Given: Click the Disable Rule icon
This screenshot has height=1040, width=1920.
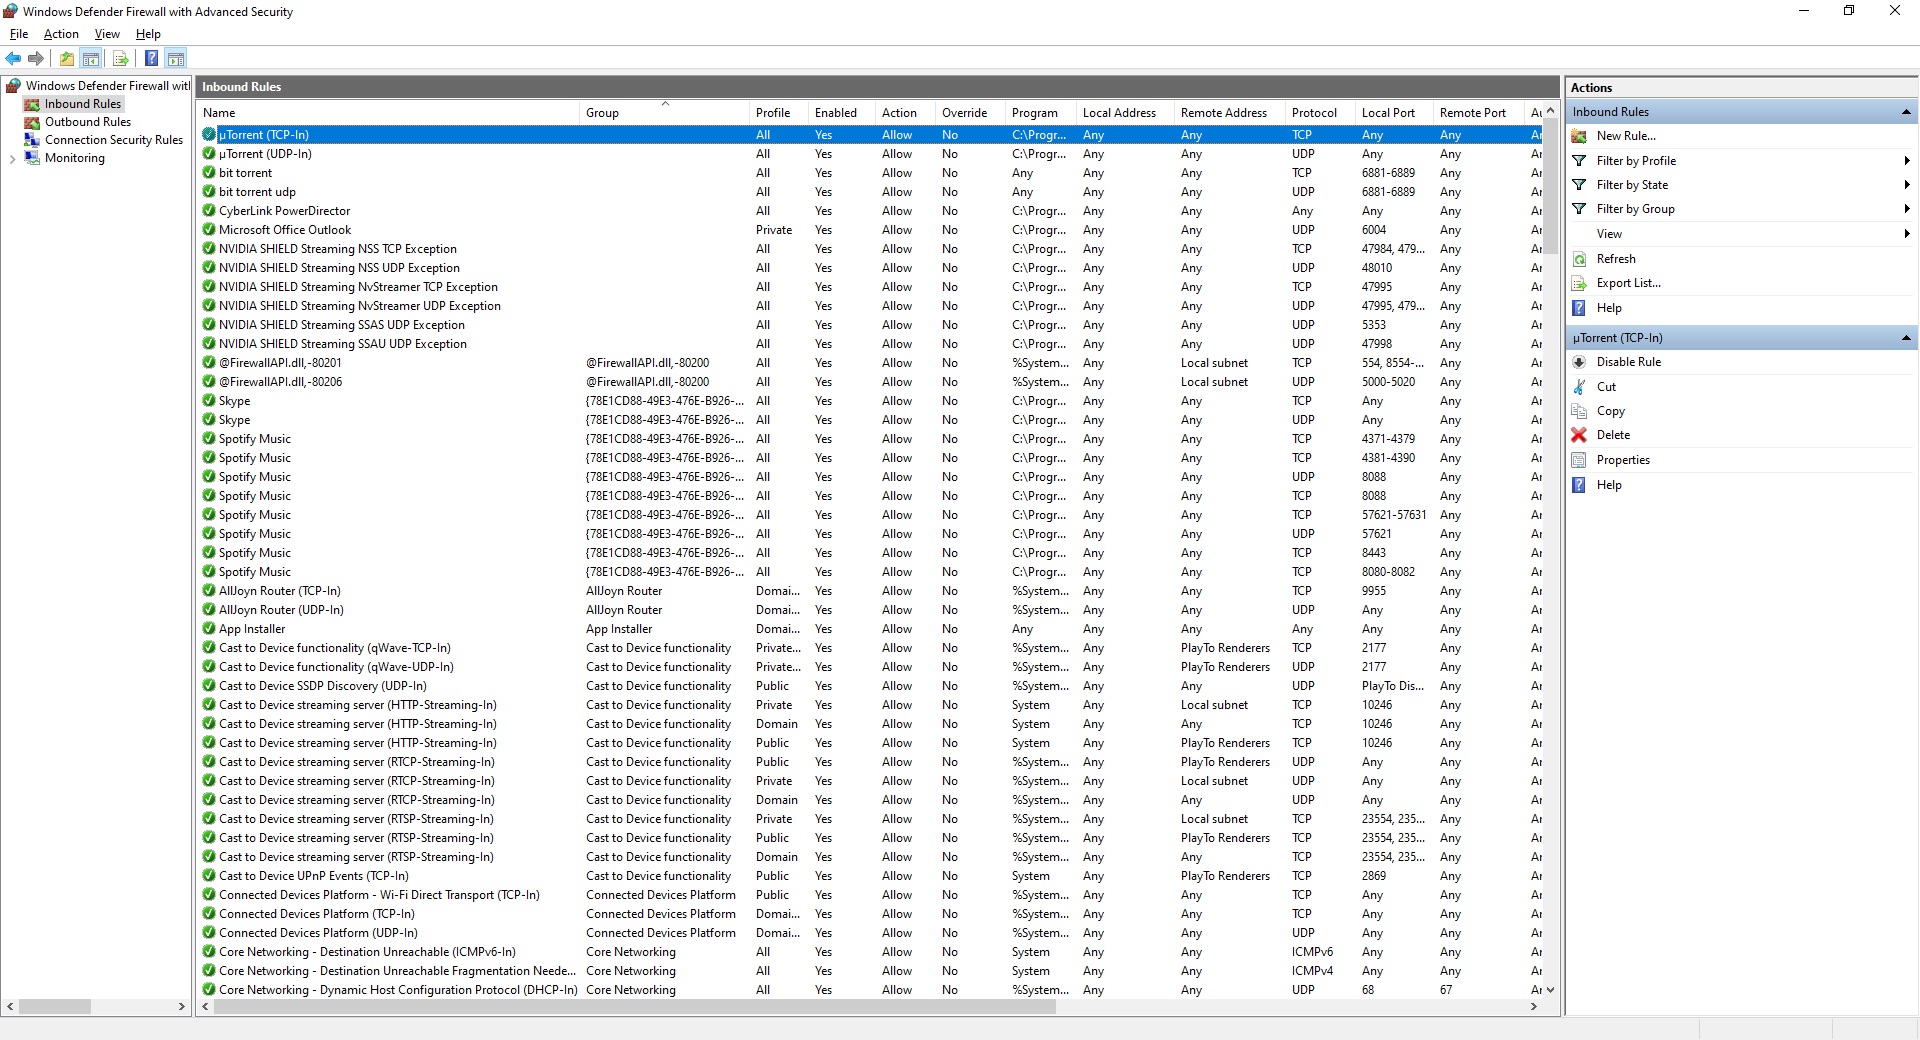Looking at the screenshot, I should 1579,362.
